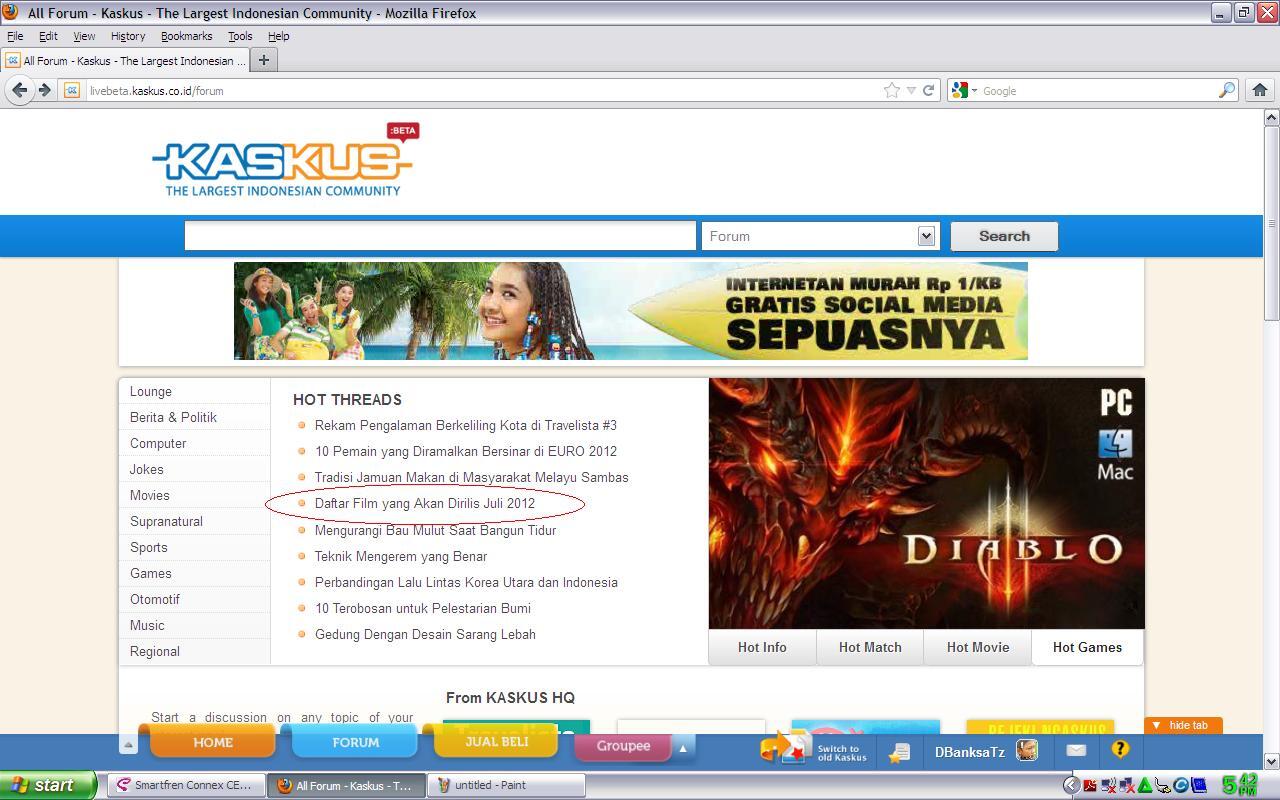Open the History menu

click(x=128, y=36)
